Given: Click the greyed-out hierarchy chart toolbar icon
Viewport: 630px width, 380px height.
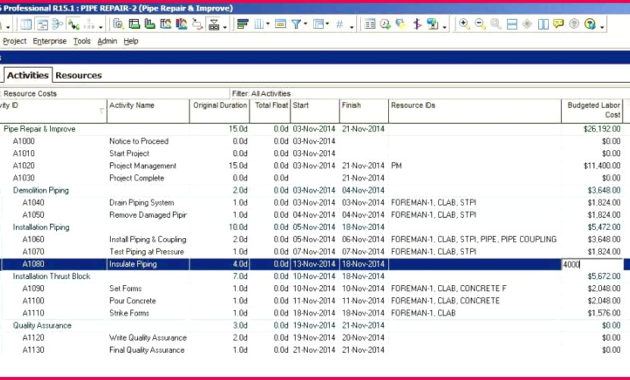Looking at the screenshot, I should [x=89, y=25].
